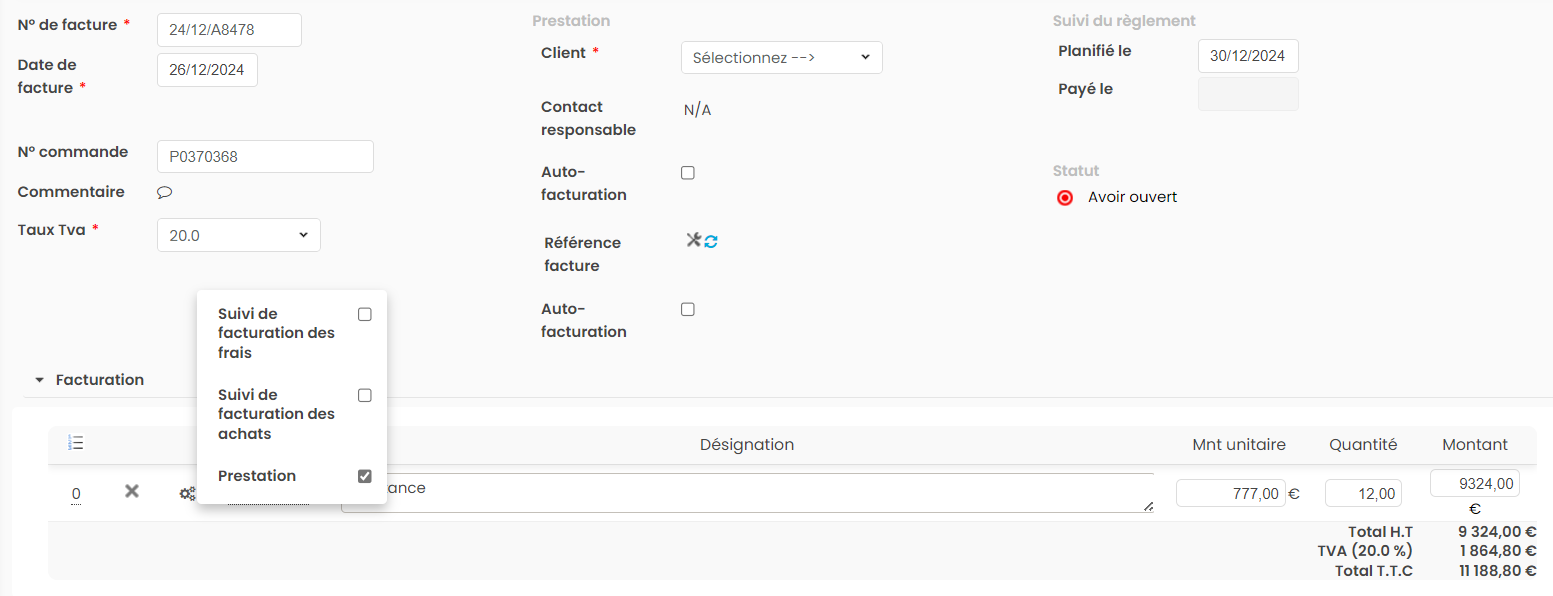
Task: Collapse the Facturation section
Action: click(x=40, y=380)
